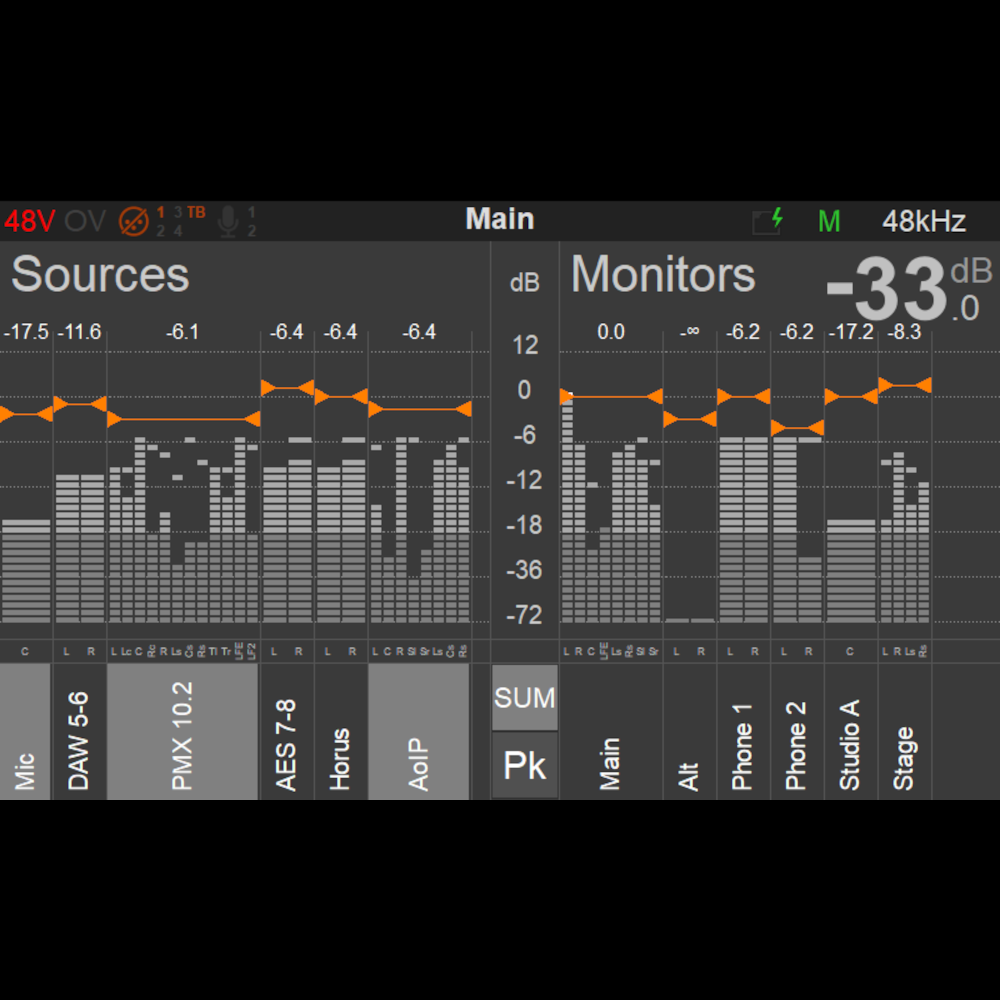Screen dimensions: 1000x1000
Task: Click the Stage orange level marker
Action: [x=905, y=385]
